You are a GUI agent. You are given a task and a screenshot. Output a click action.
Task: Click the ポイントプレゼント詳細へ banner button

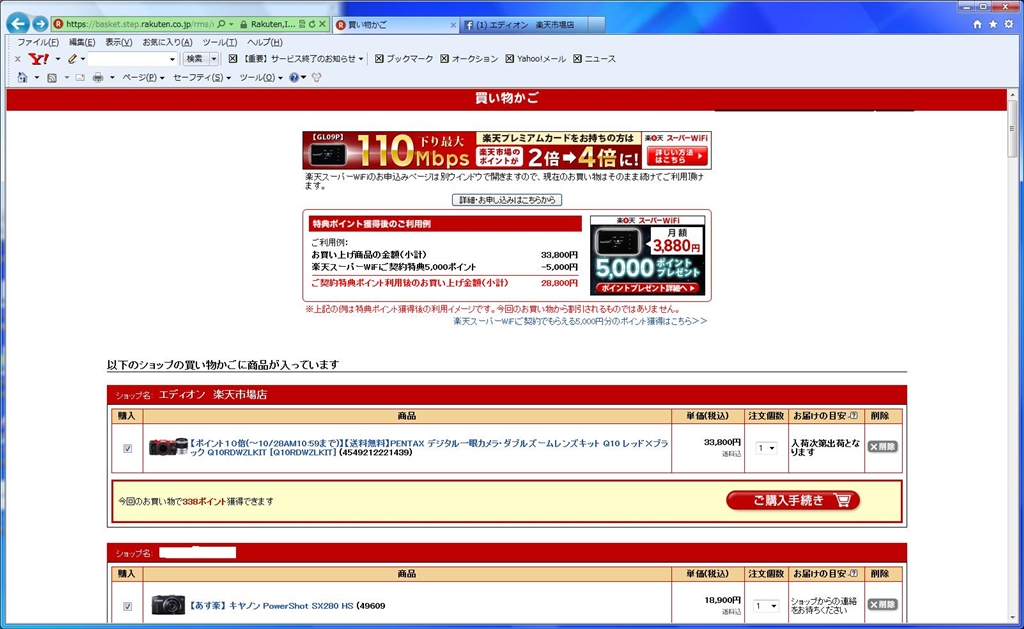pyautogui.click(x=648, y=288)
